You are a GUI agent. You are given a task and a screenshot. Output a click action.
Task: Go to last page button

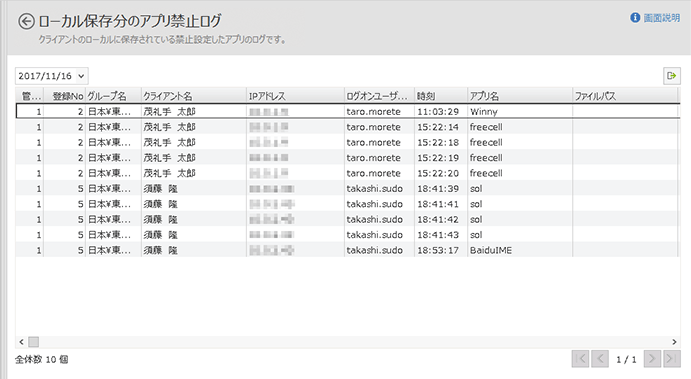[672, 359]
